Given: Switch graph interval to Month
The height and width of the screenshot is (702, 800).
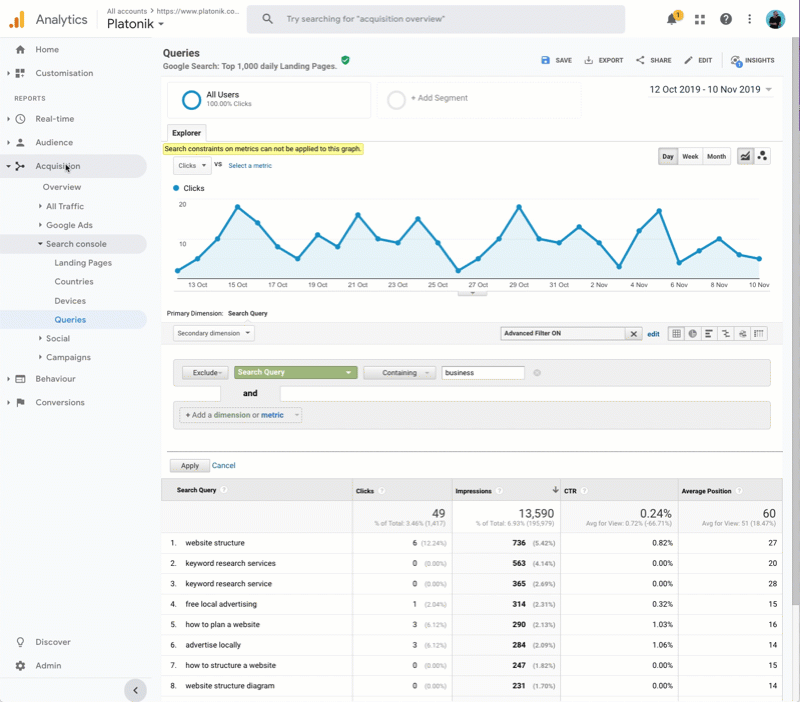Looking at the screenshot, I should pyautogui.click(x=717, y=157).
